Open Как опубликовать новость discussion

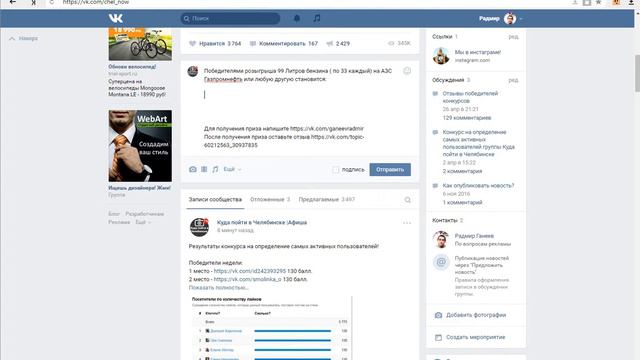[x=478, y=186]
